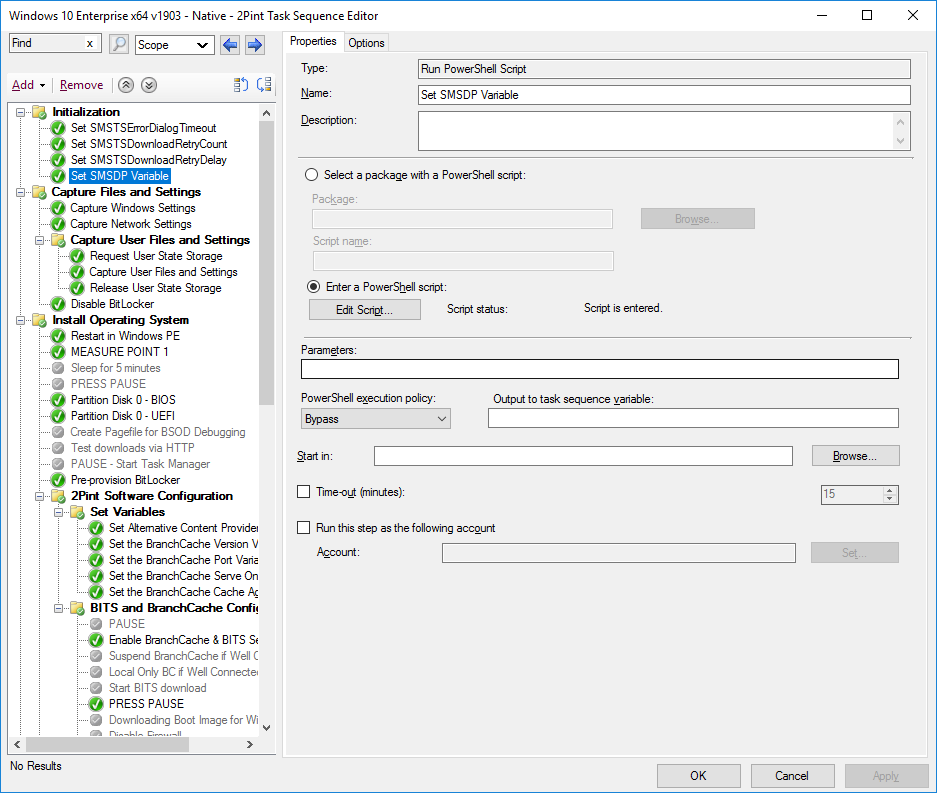Click gray icon of PAUSE step

tap(96, 624)
